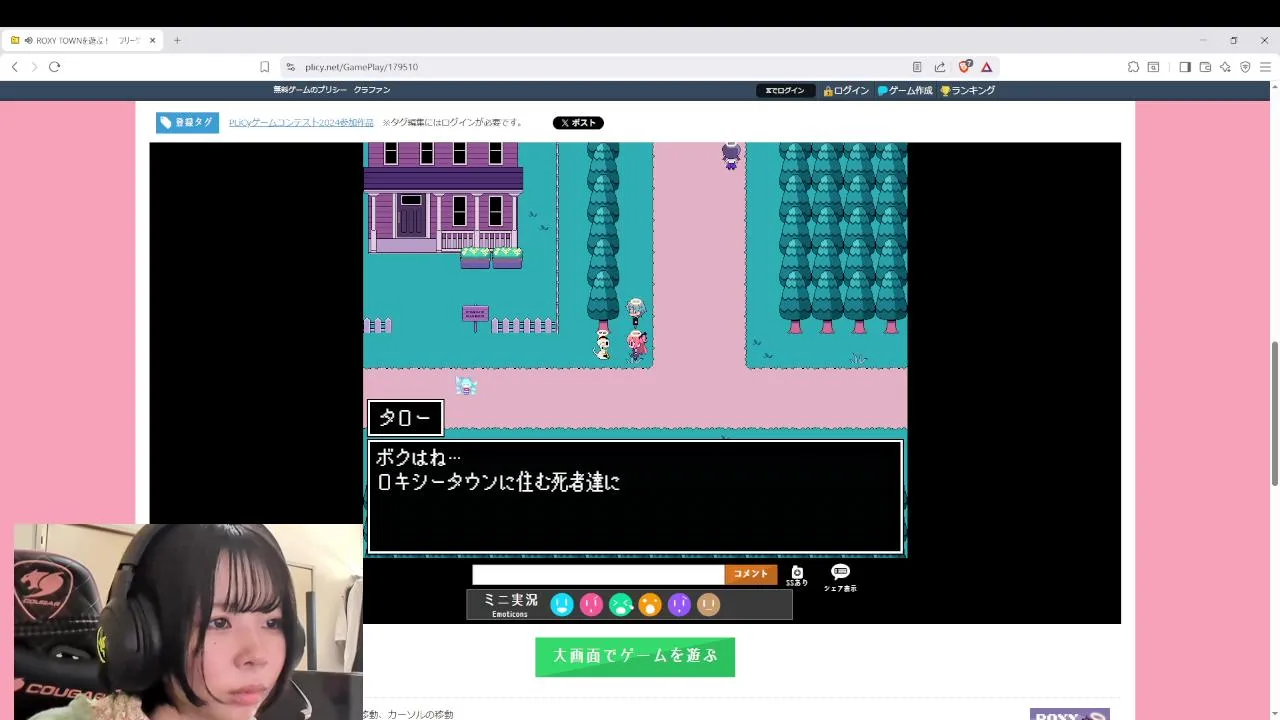The width and height of the screenshot is (1280, 720).
Task: Open the browser hamburger main menu
Action: click(x=1265, y=67)
